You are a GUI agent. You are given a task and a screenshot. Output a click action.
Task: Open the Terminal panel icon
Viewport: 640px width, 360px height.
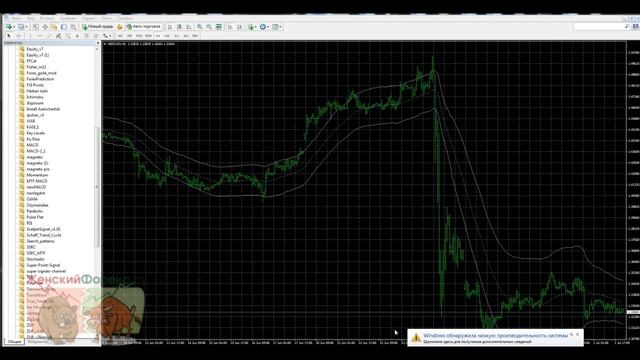click(64, 27)
